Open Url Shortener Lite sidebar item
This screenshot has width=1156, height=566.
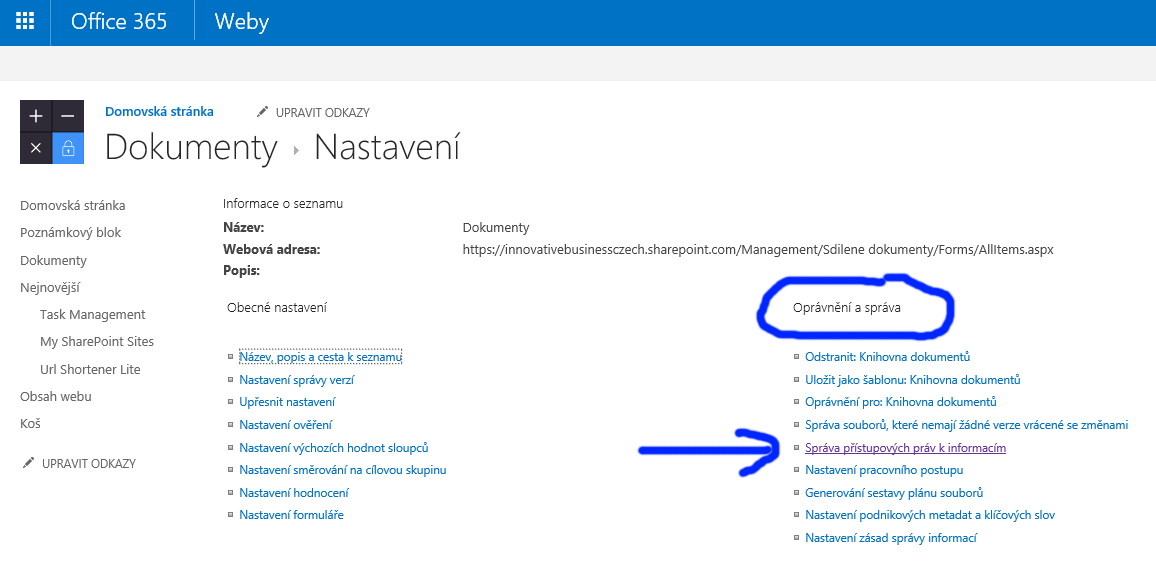pos(90,369)
